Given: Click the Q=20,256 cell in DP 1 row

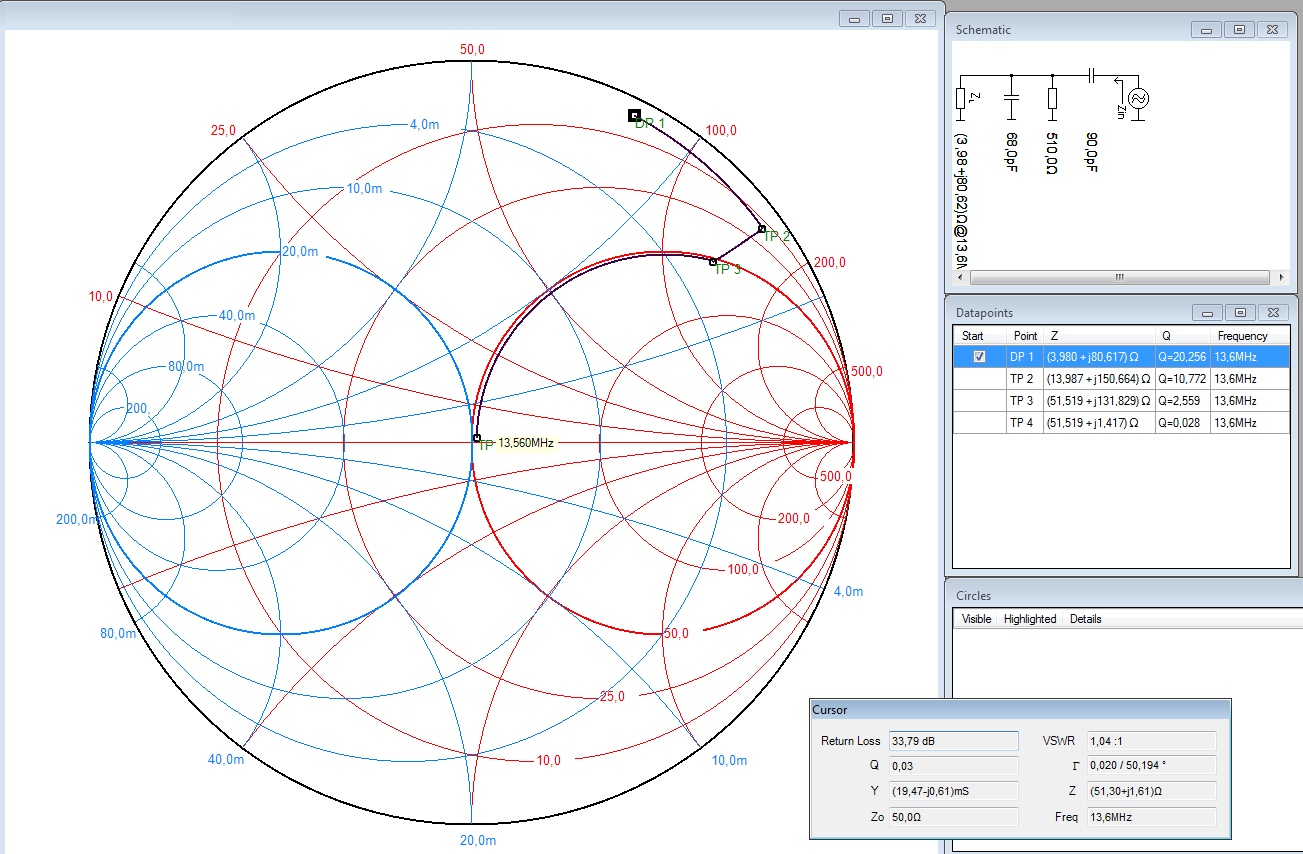Looking at the screenshot, I should (x=1182, y=357).
